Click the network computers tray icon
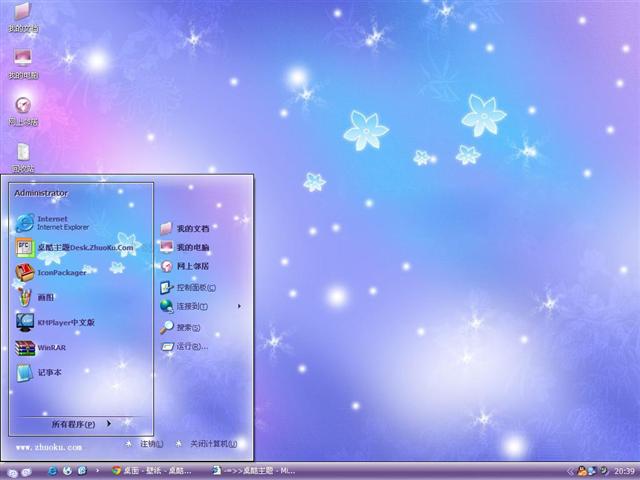640x480 pixels. [x=592, y=471]
